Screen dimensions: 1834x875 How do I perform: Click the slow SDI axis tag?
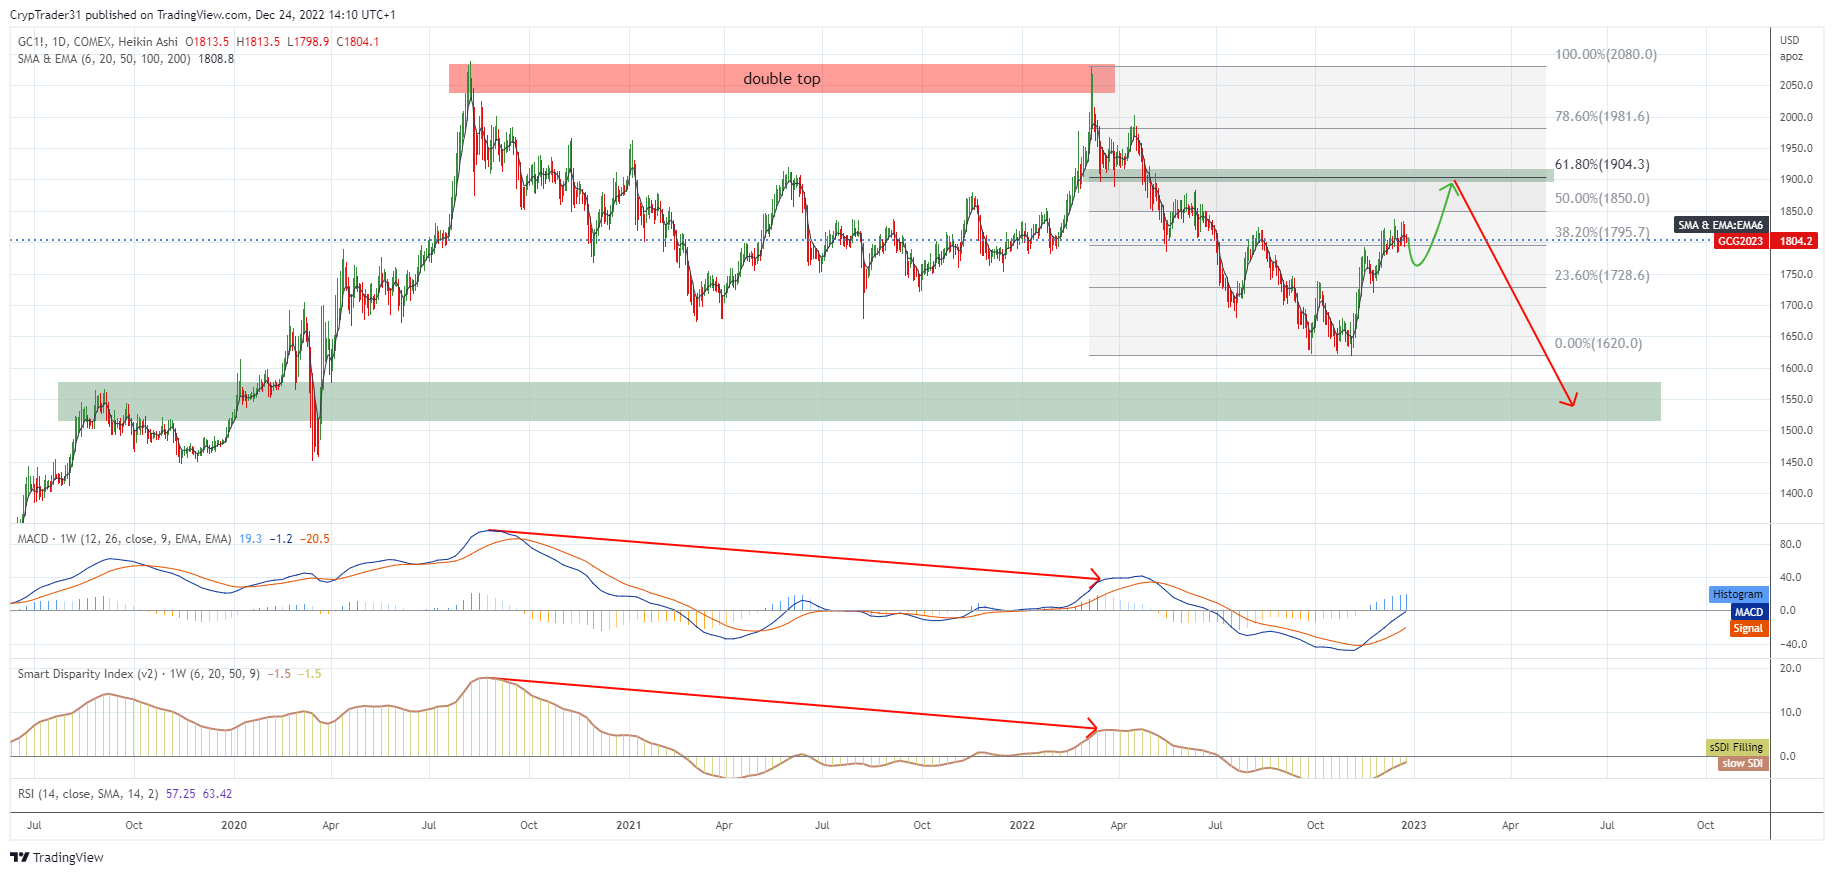click(1742, 763)
